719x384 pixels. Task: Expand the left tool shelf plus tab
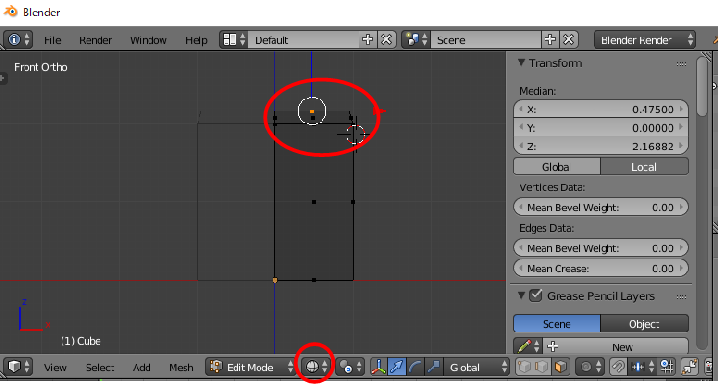(x=2, y=78)
